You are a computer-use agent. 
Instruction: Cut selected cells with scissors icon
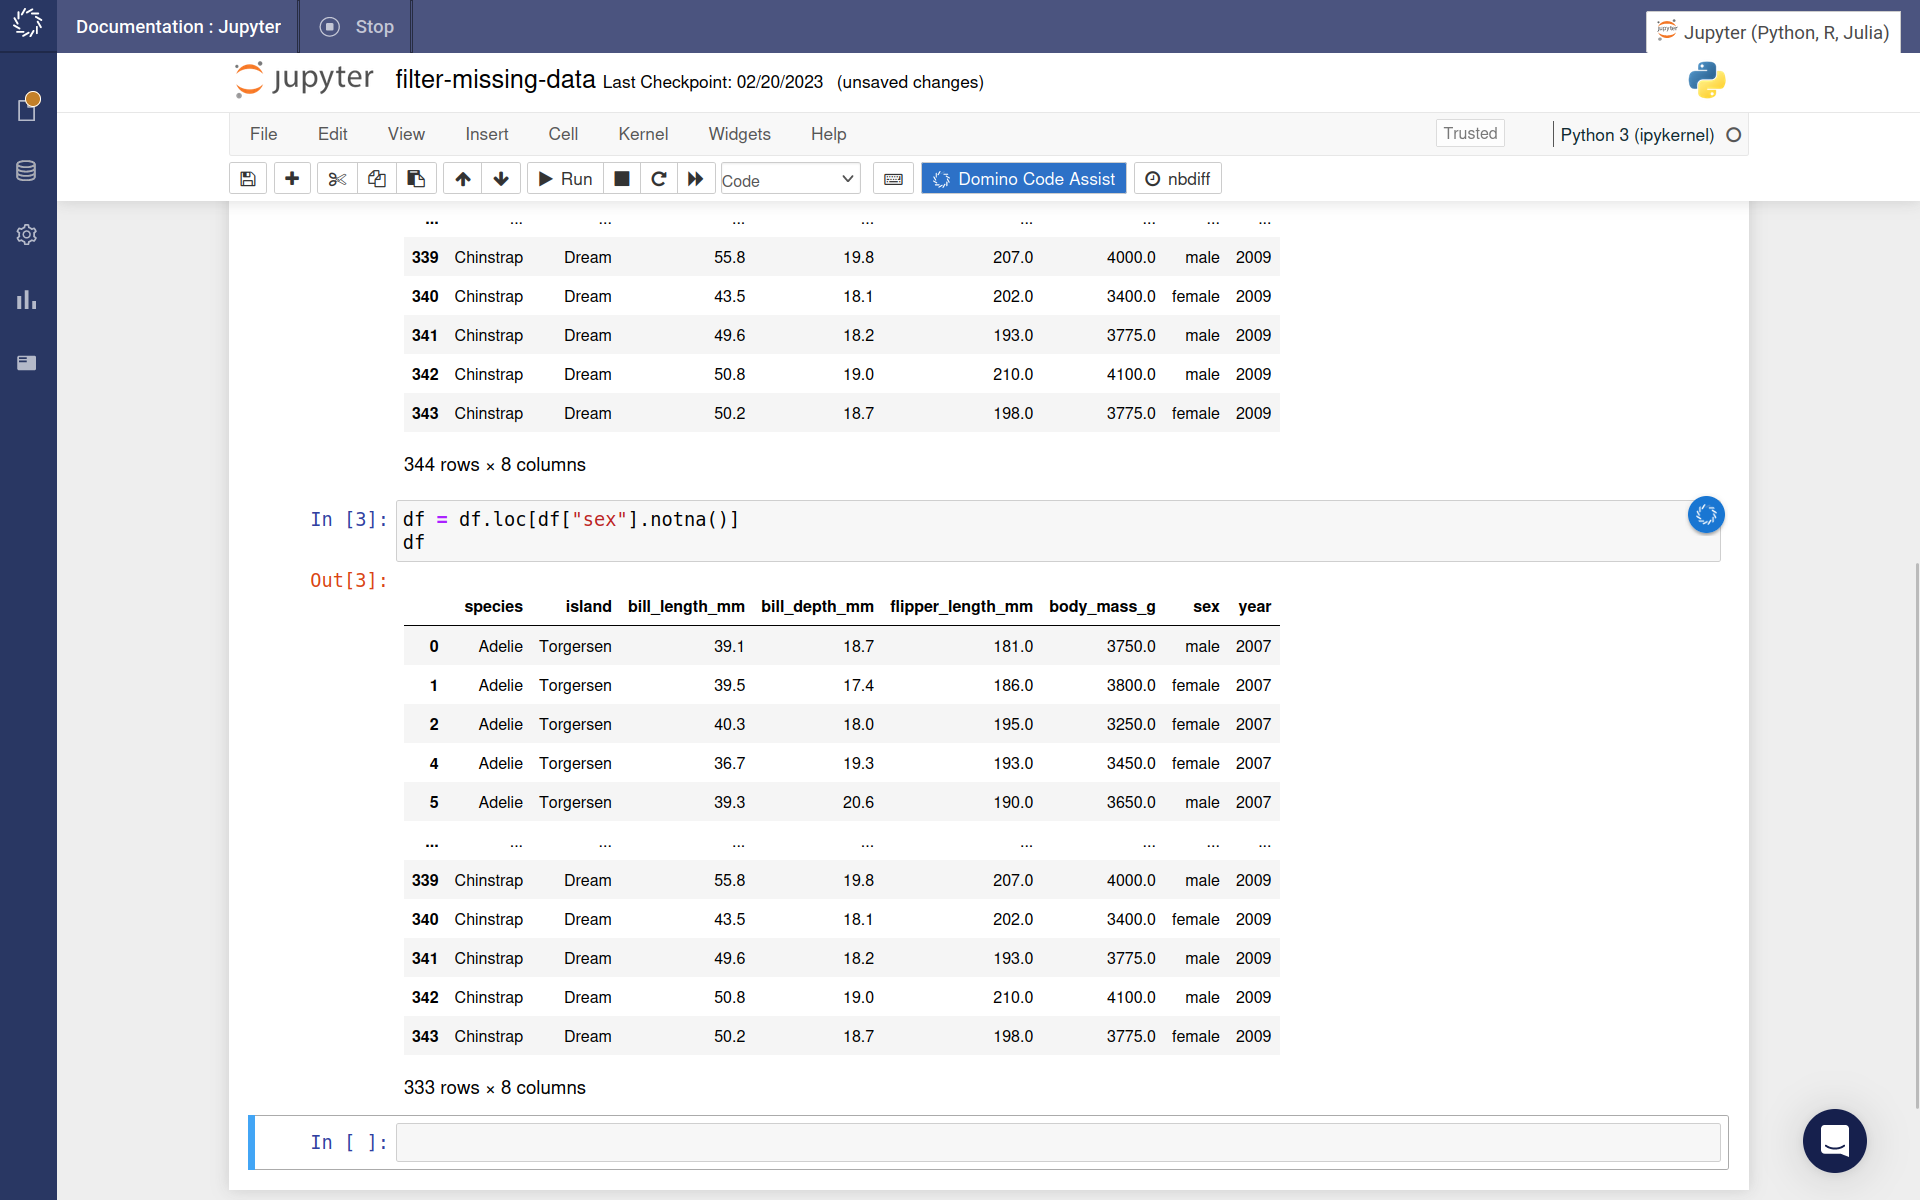click(337, 179)
